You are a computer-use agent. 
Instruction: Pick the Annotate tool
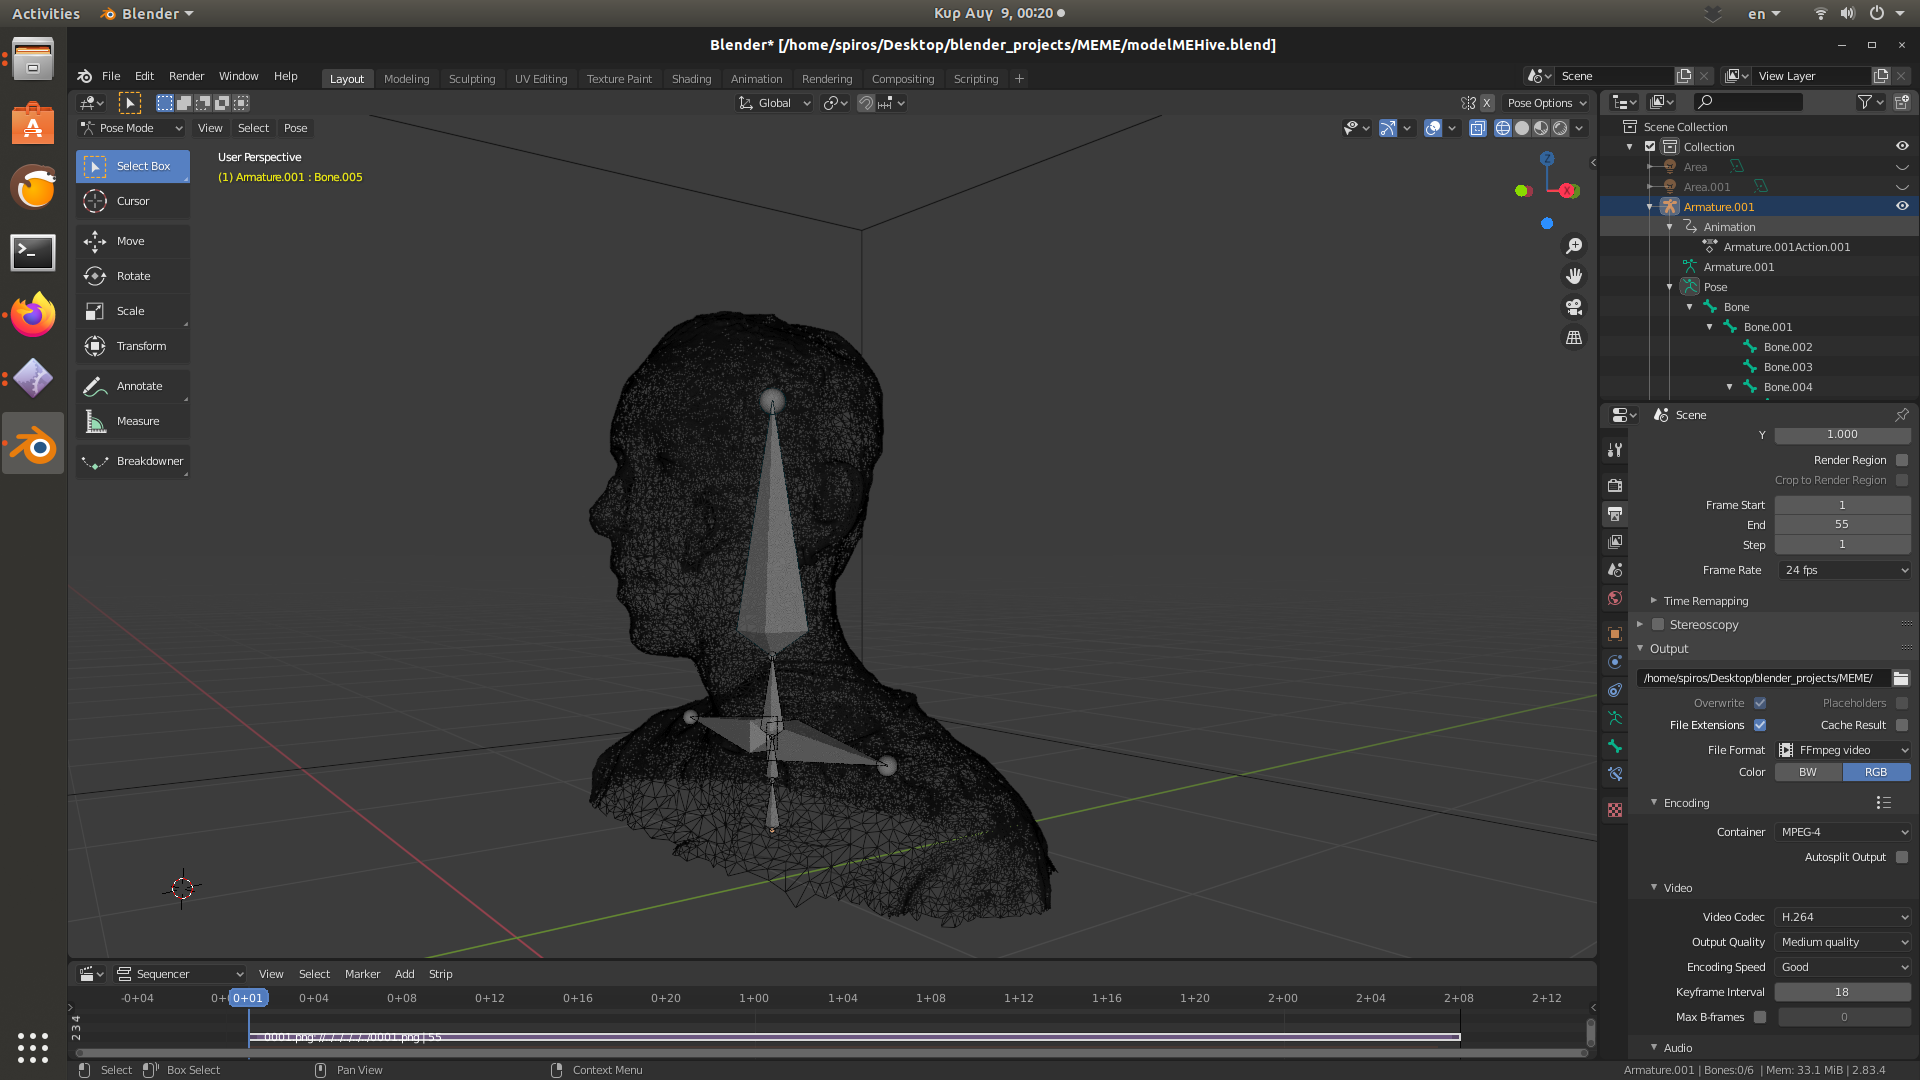tap(132, 386)
